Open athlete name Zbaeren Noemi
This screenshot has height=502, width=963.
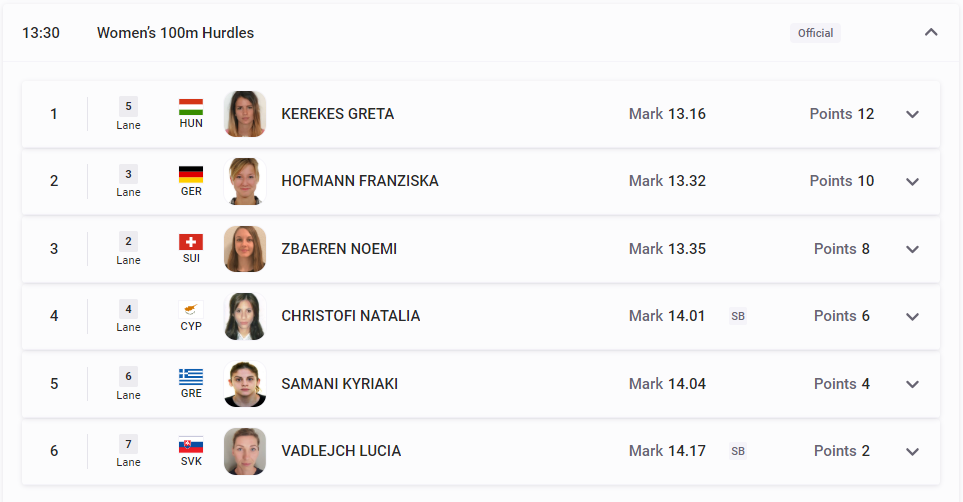pyautogui.click(x=339, y=249)
